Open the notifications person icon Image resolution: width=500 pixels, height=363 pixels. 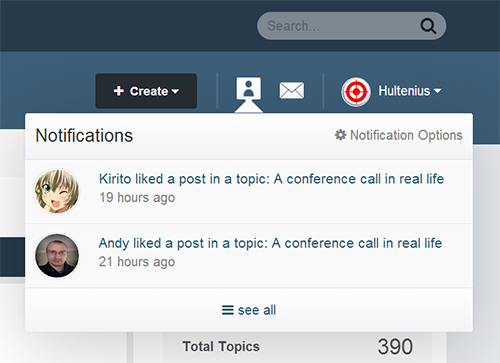click(249, 89)
